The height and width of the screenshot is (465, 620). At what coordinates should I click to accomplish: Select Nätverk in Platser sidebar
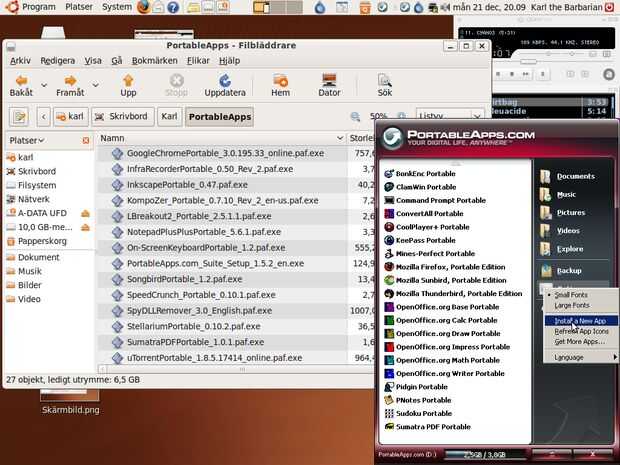point(32,199)
